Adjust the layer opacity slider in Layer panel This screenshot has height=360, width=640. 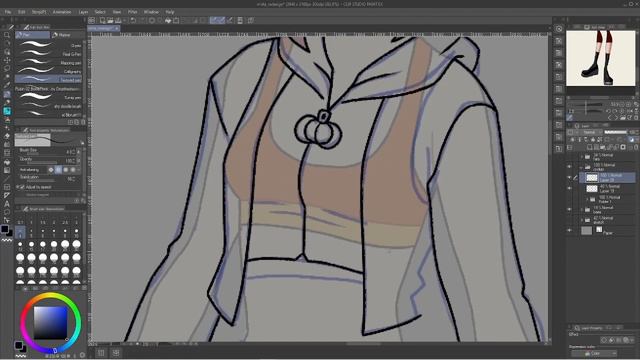pos(616,132)
